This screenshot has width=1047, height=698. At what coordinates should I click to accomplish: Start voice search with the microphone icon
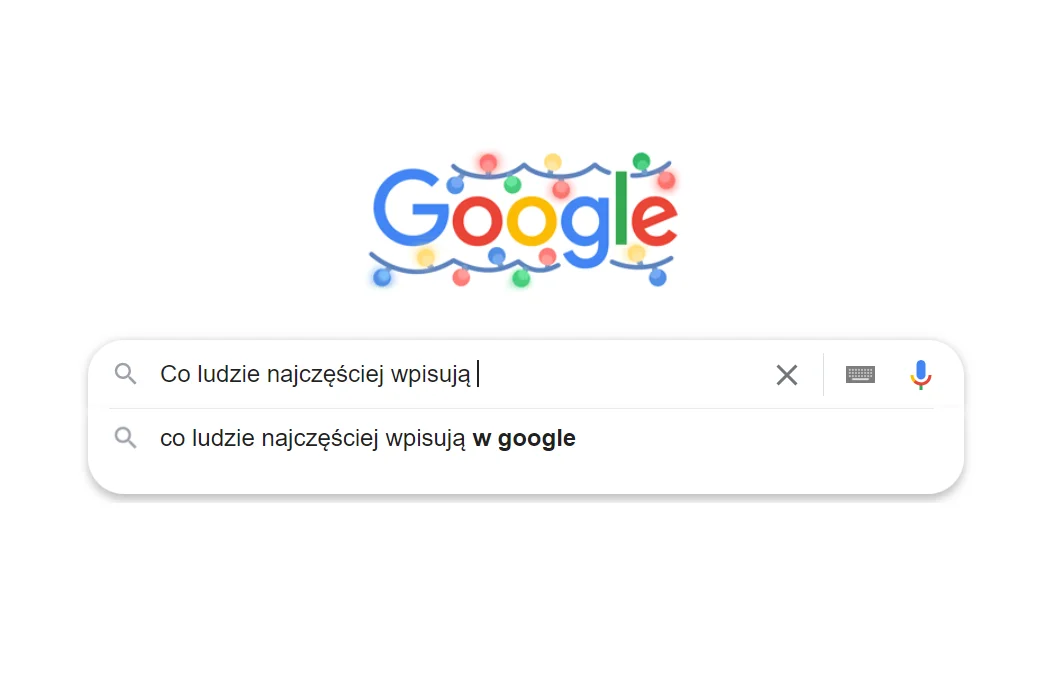click(x=921, y=374)
